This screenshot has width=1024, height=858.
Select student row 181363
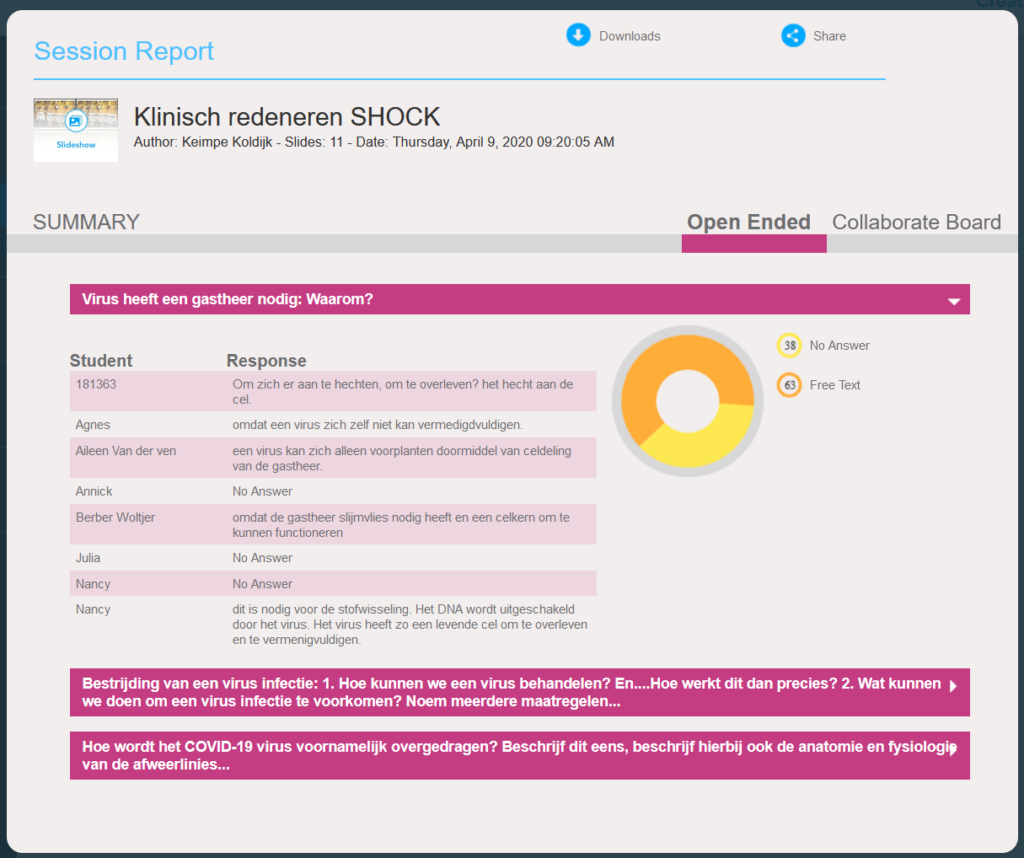pyautogui.click(x=333, y=391)
